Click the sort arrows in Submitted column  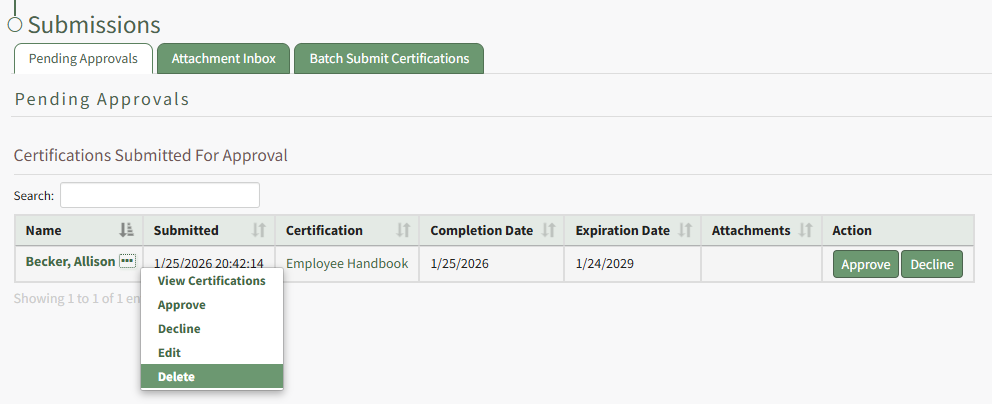[x=258, y=230]
